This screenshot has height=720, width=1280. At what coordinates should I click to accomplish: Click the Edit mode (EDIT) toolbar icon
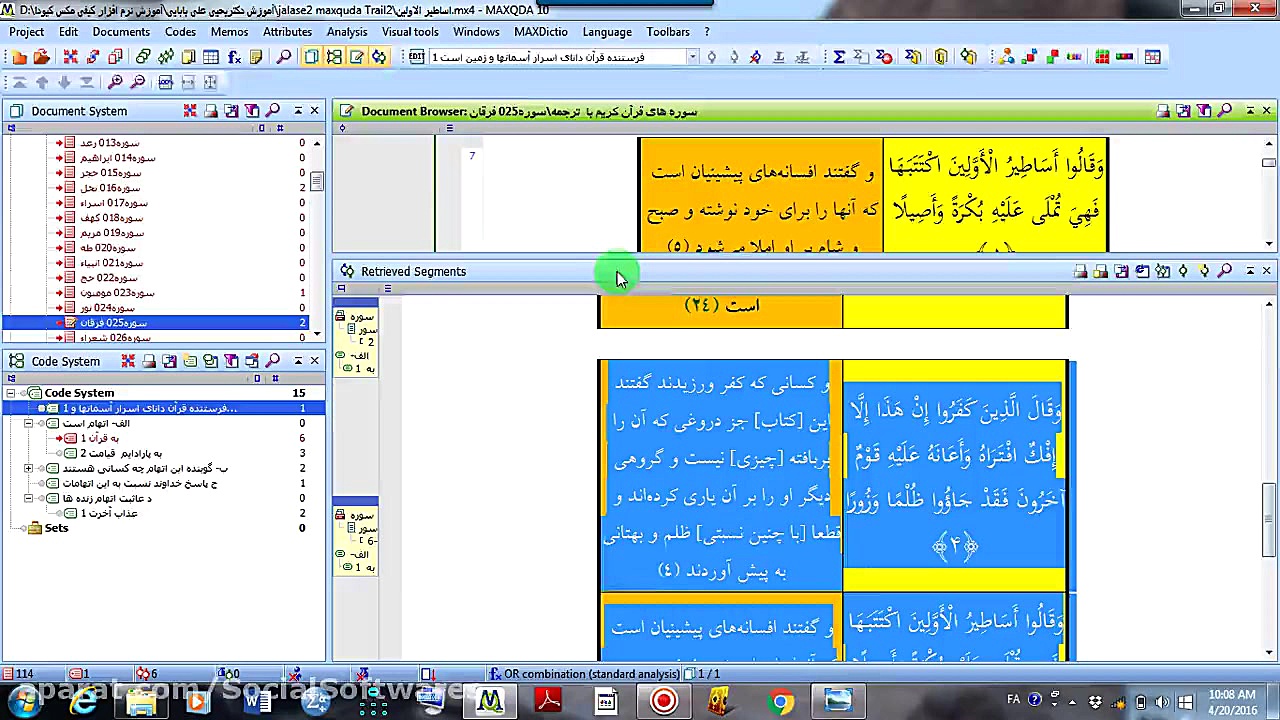point(416,57)
